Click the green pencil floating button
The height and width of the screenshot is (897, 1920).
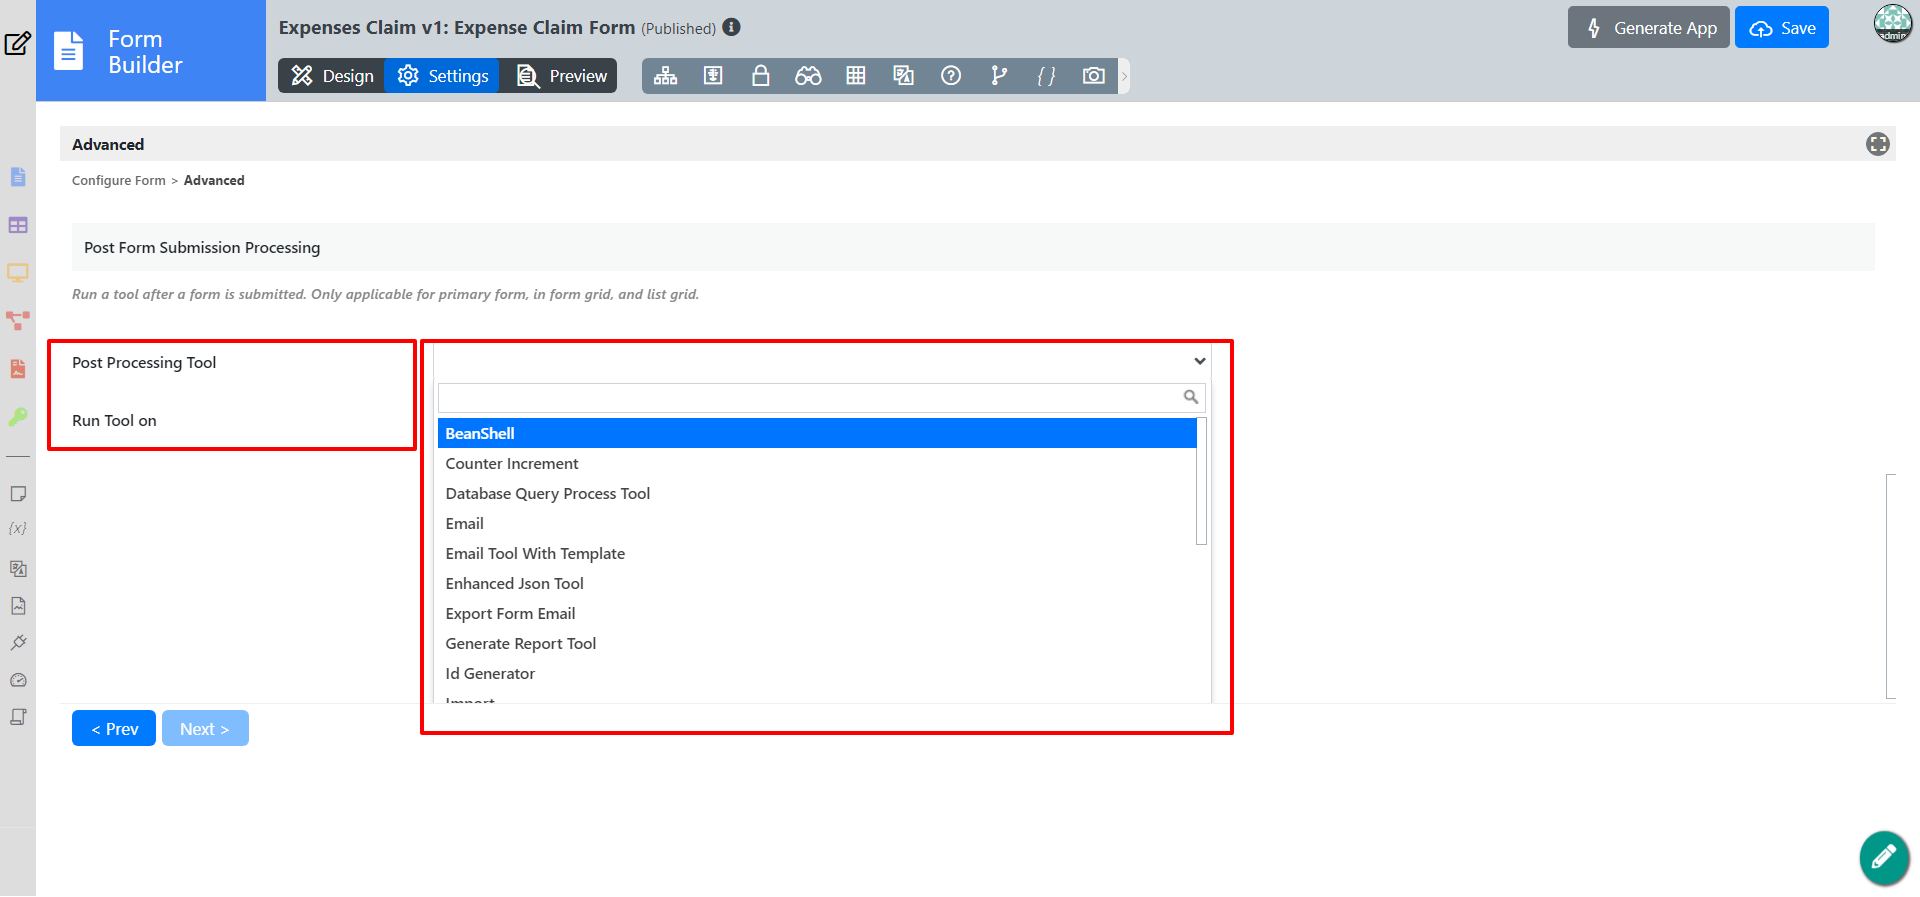coord(1884,857)
